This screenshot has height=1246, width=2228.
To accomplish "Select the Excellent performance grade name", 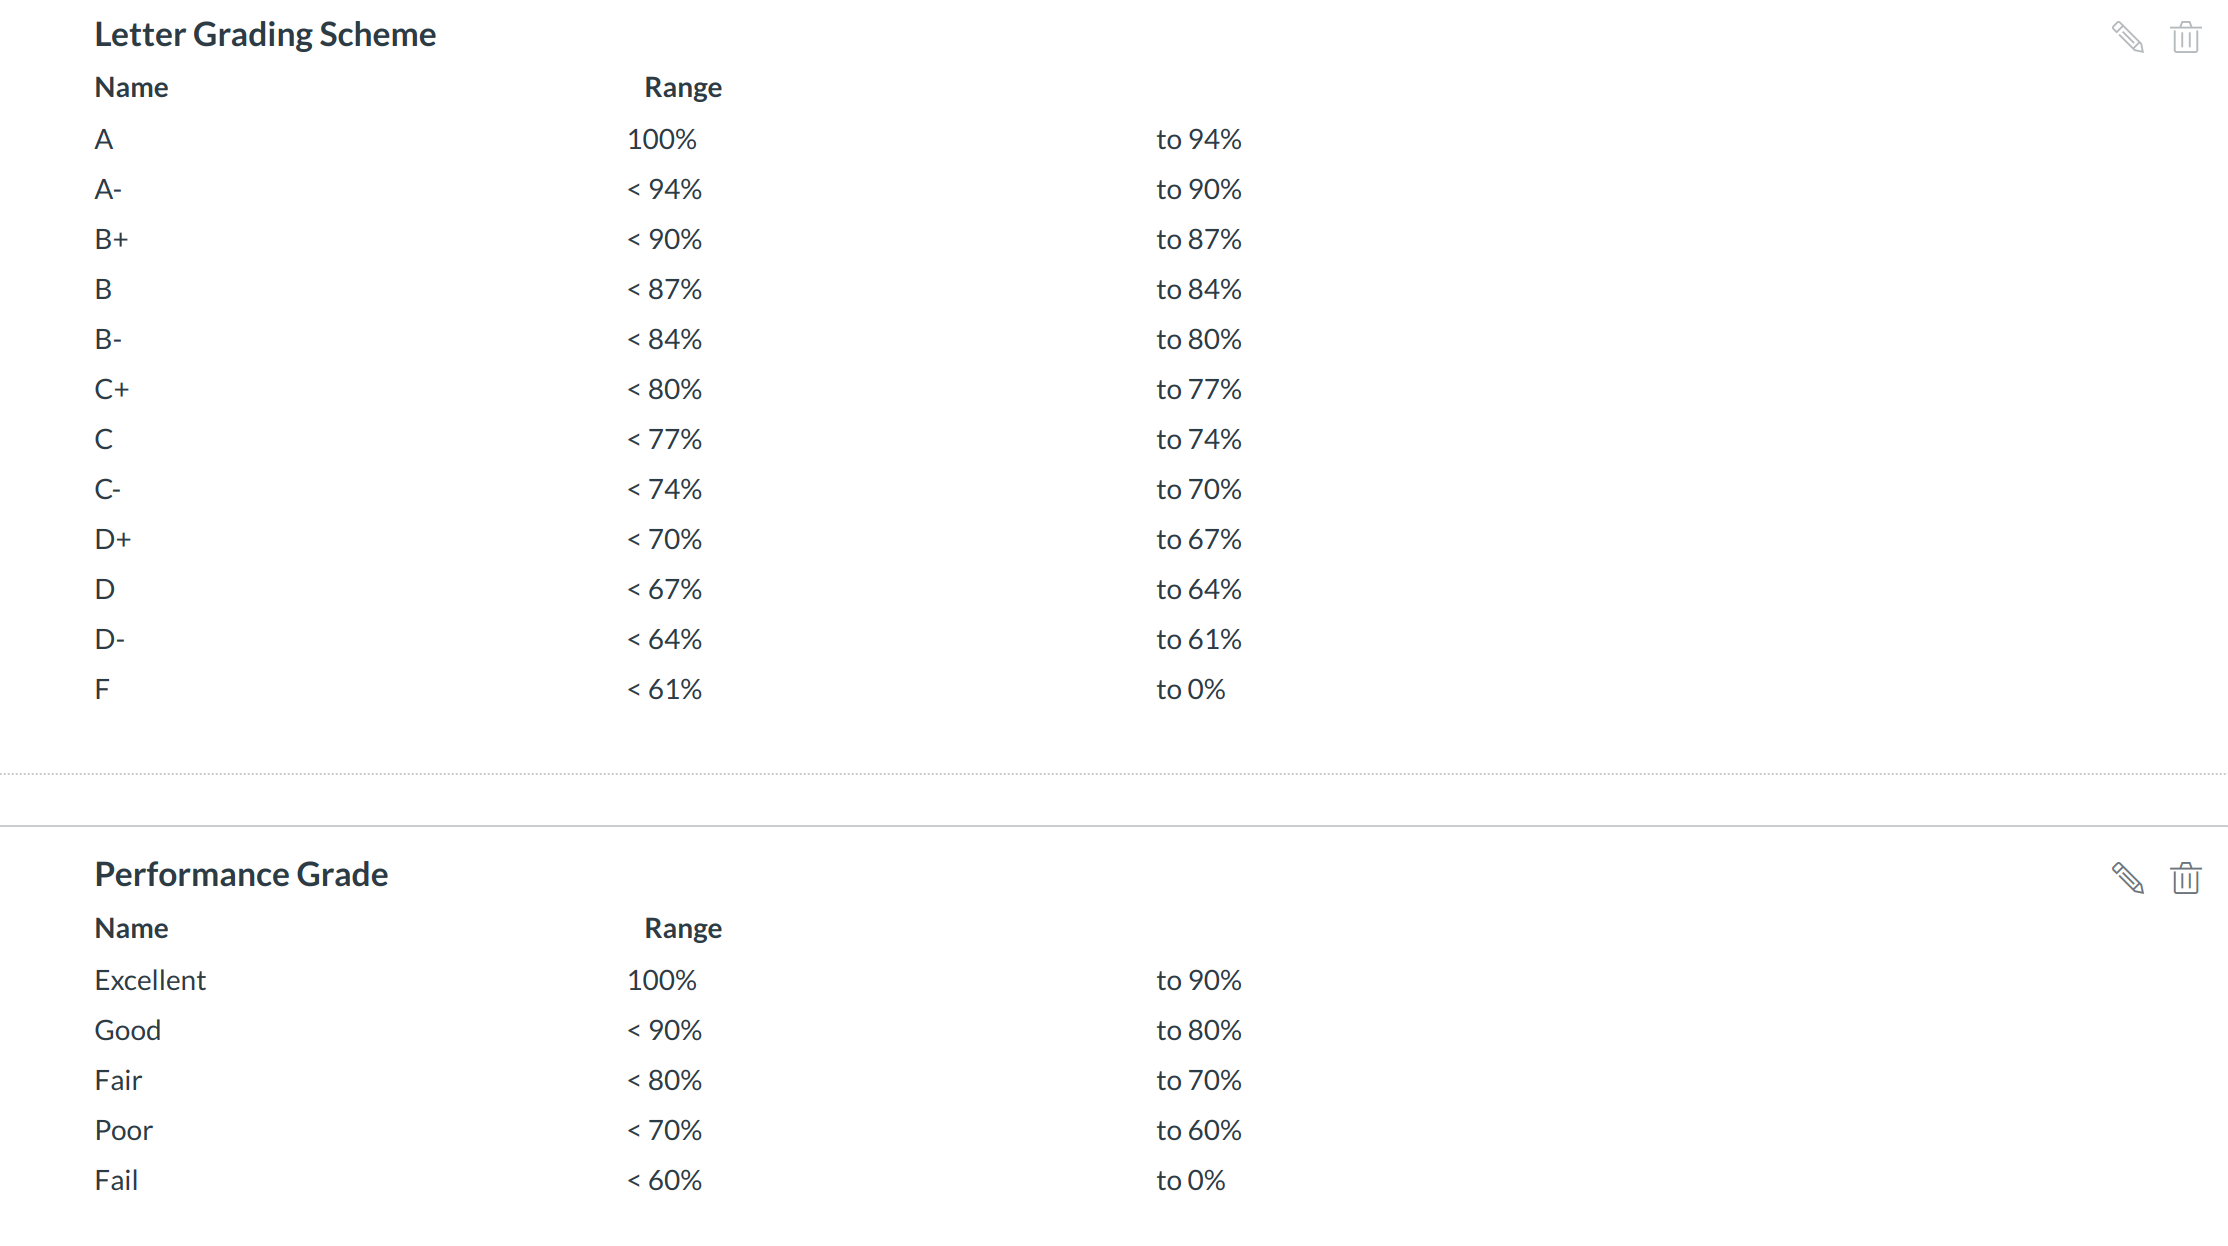I will (x=150, y=980).
